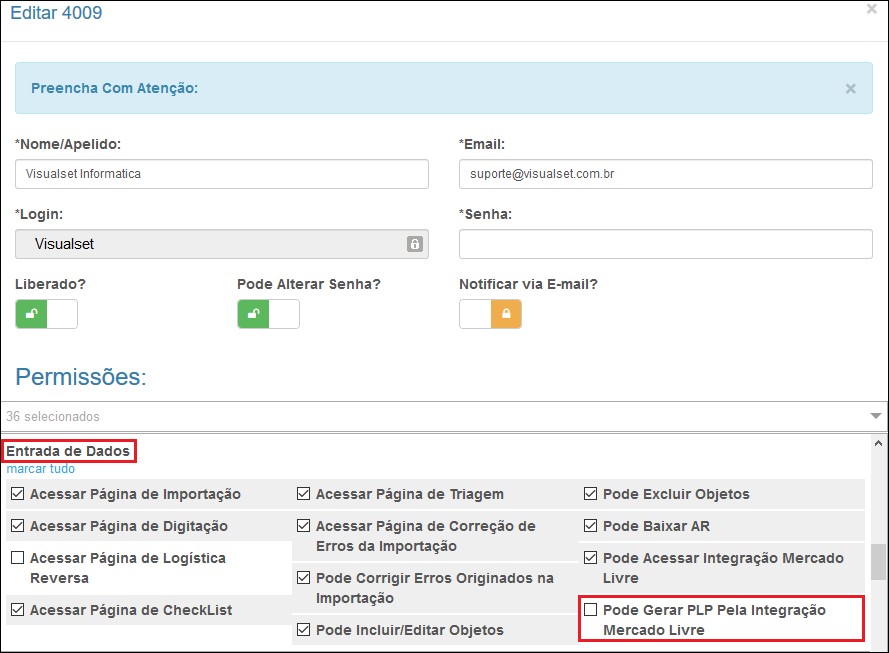
Task: Toggle the Pode Alterar Senha switch
Action: coord(268,314)
